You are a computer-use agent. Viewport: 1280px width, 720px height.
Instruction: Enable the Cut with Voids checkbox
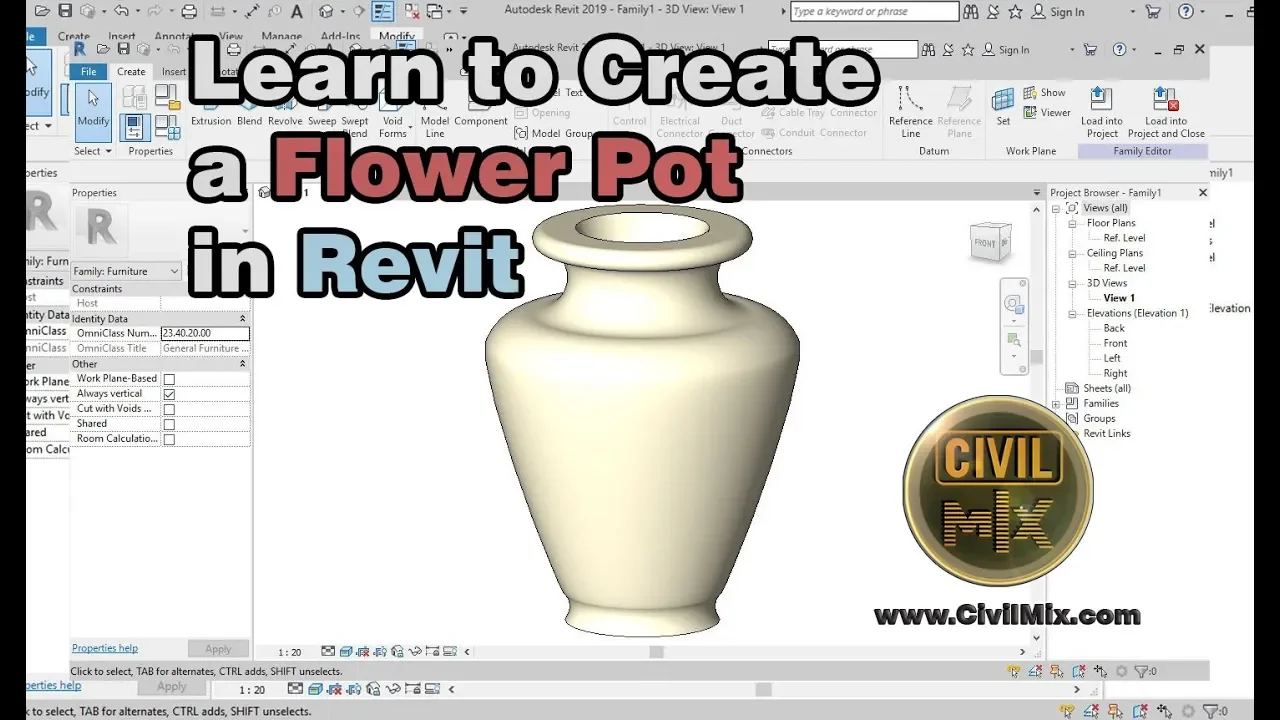[169, 409]
